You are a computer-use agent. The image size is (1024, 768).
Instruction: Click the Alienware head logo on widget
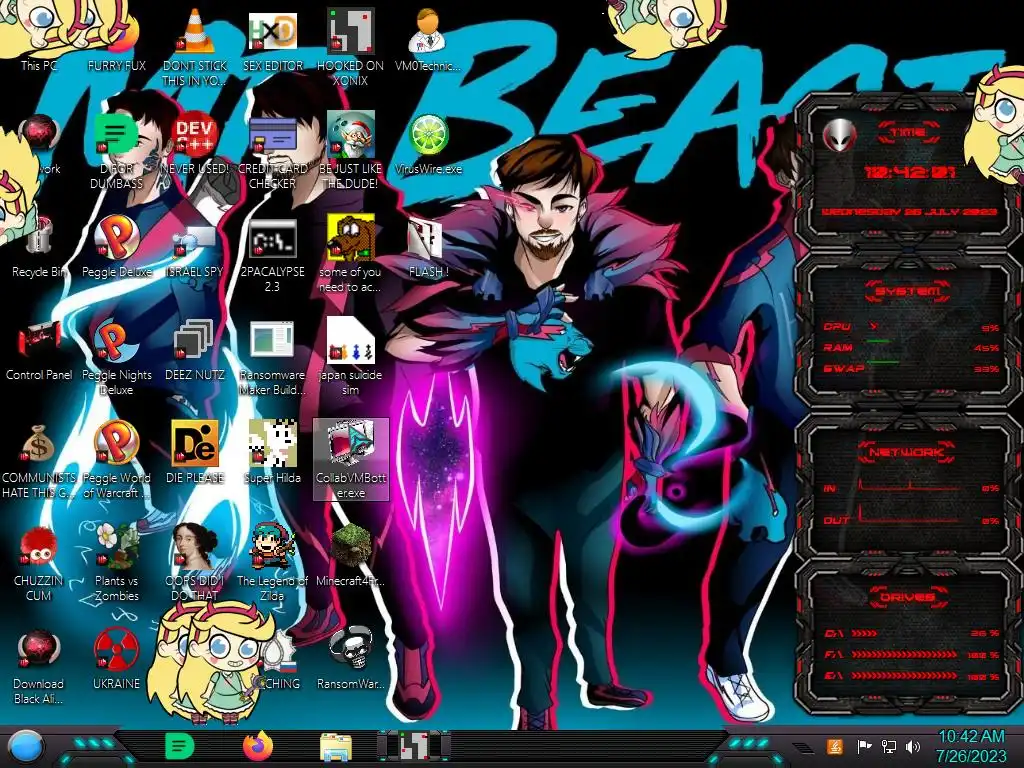point(839,135)
